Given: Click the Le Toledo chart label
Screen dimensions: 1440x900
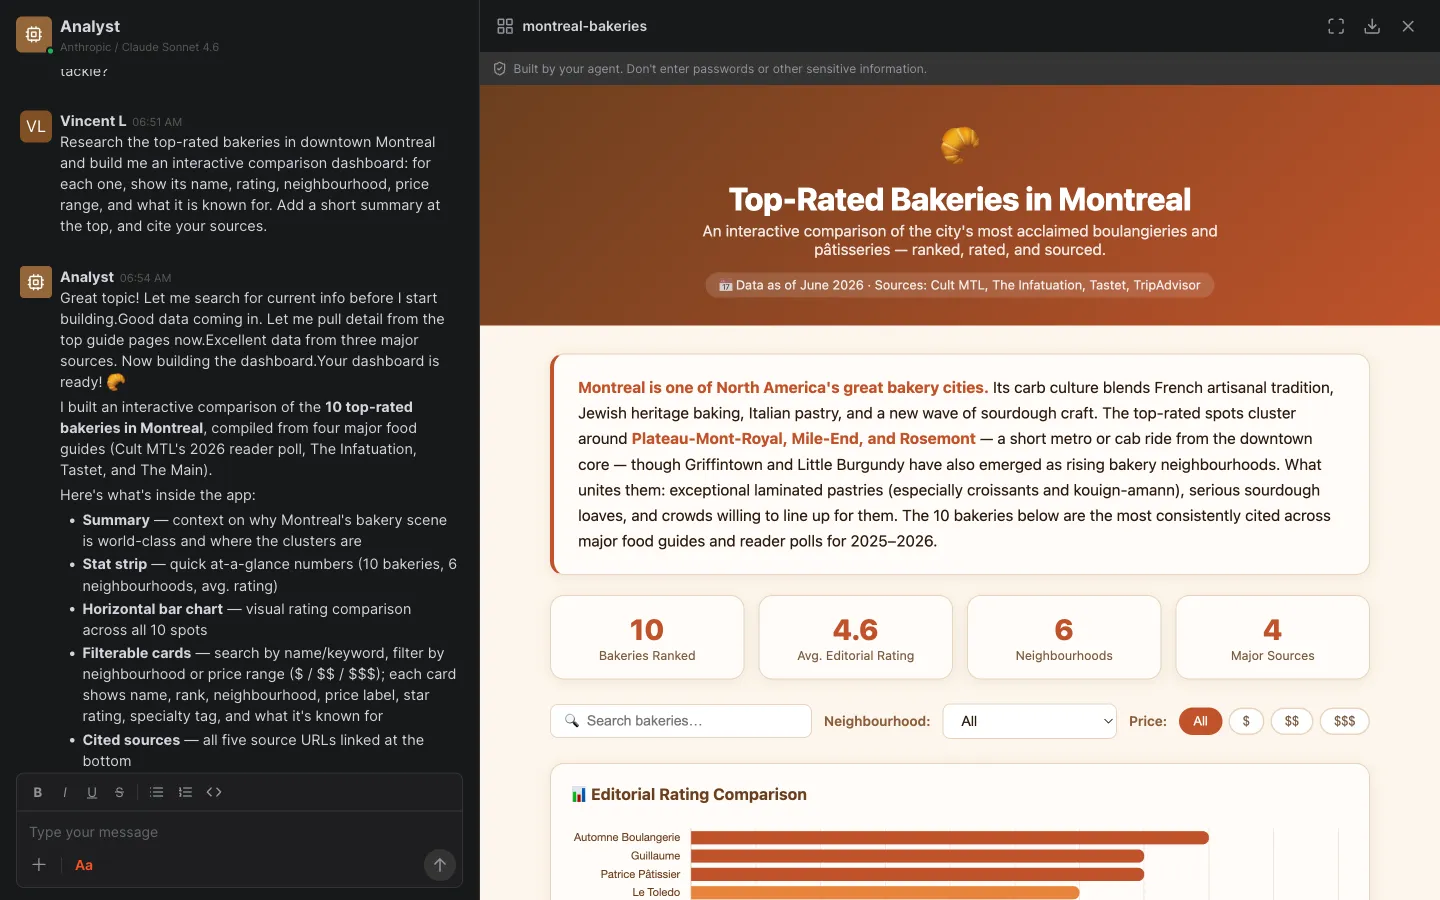Looking at the screenshot, I should 656,892.
